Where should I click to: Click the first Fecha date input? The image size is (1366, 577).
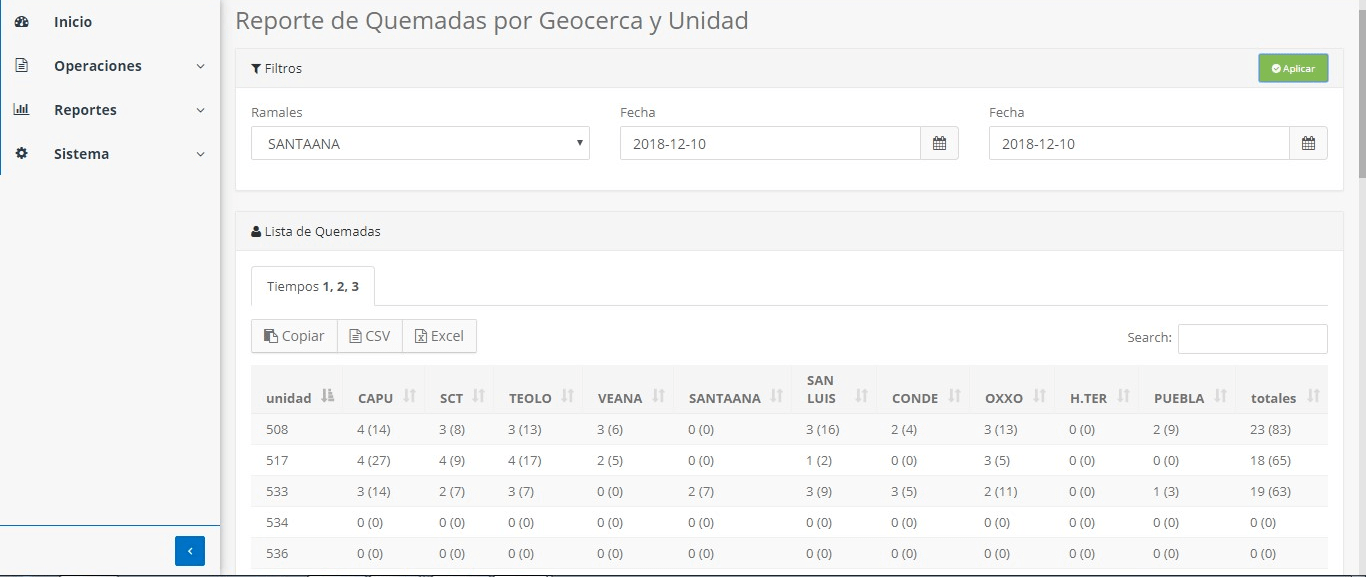pos(770,143)
